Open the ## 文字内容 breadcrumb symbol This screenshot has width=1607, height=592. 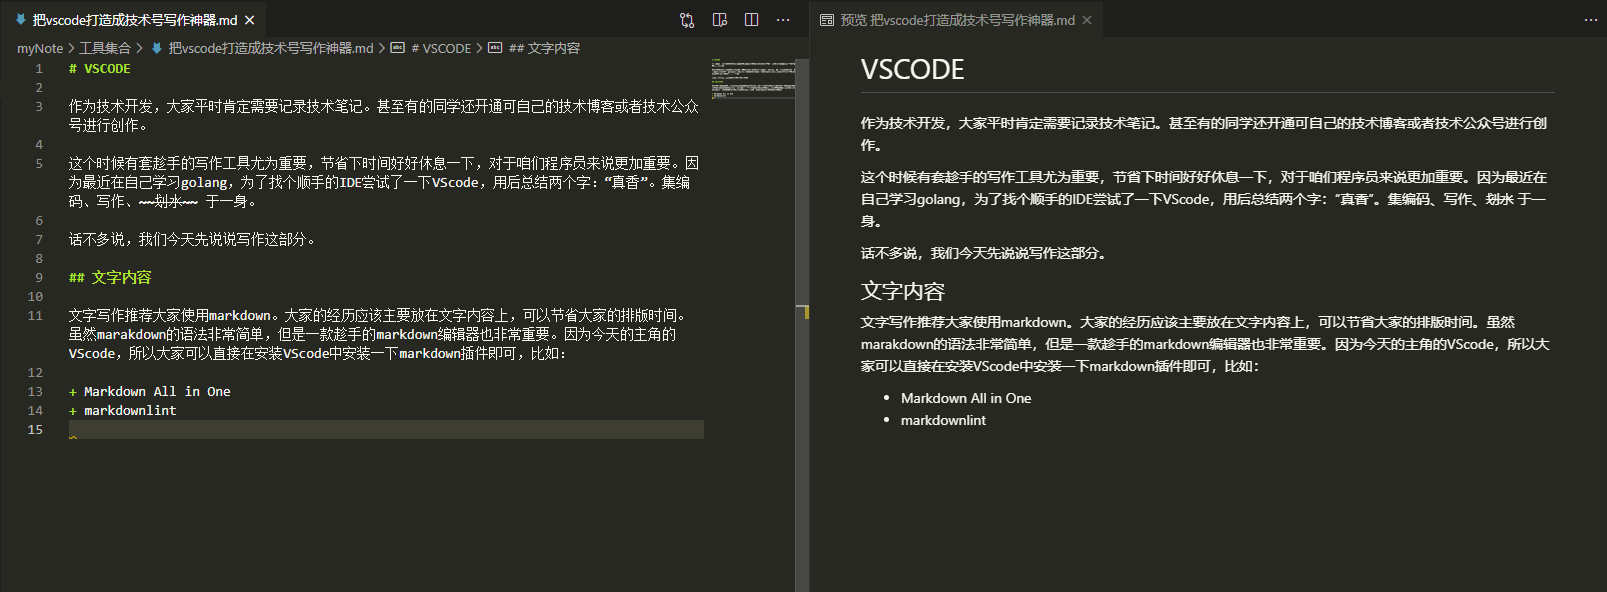(x=543, y=48)
